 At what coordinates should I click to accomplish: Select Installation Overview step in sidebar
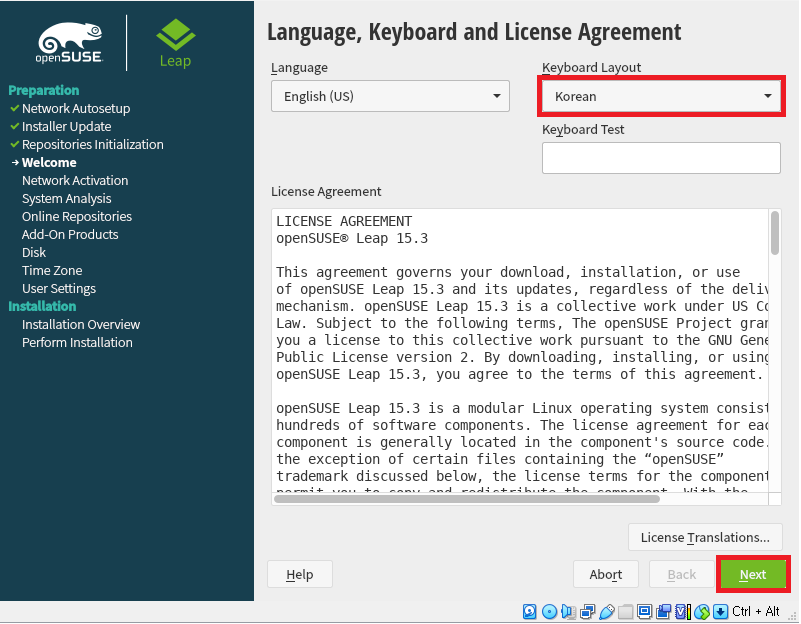[81, 324]
